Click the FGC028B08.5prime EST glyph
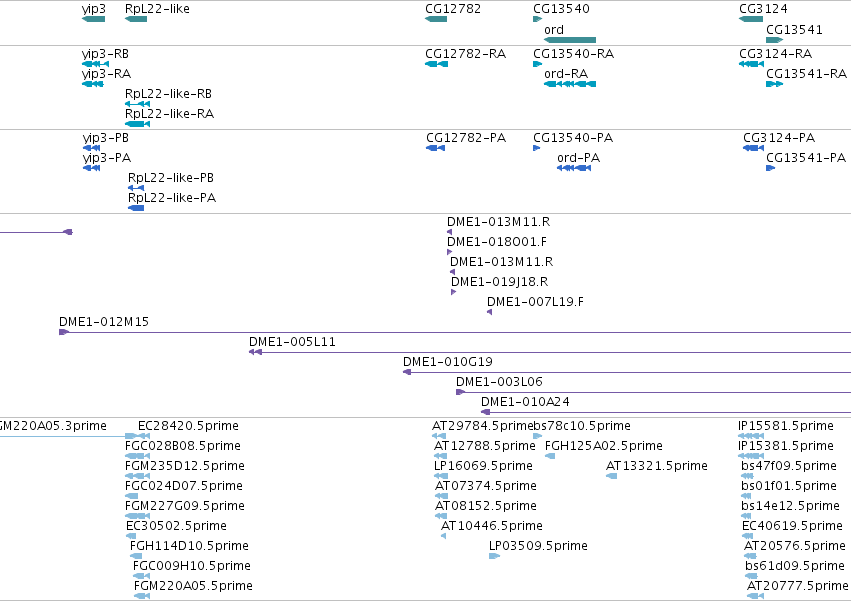 [137, 456]
